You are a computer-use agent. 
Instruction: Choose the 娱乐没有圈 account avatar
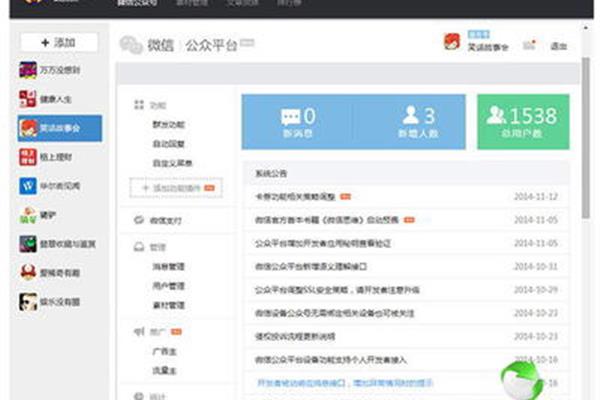click(28, 302)
